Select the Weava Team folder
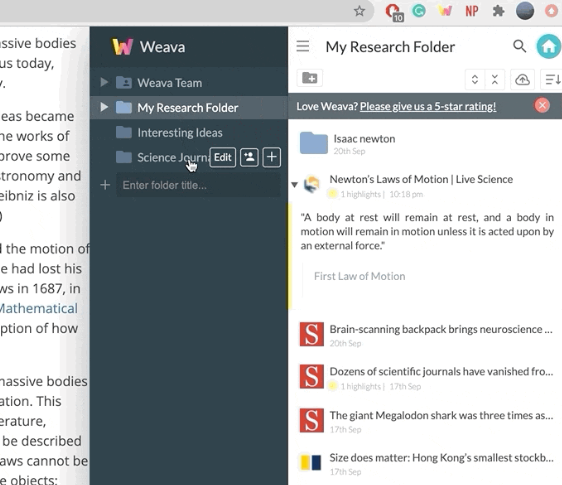The image size is (562, 485). [189, 83]
